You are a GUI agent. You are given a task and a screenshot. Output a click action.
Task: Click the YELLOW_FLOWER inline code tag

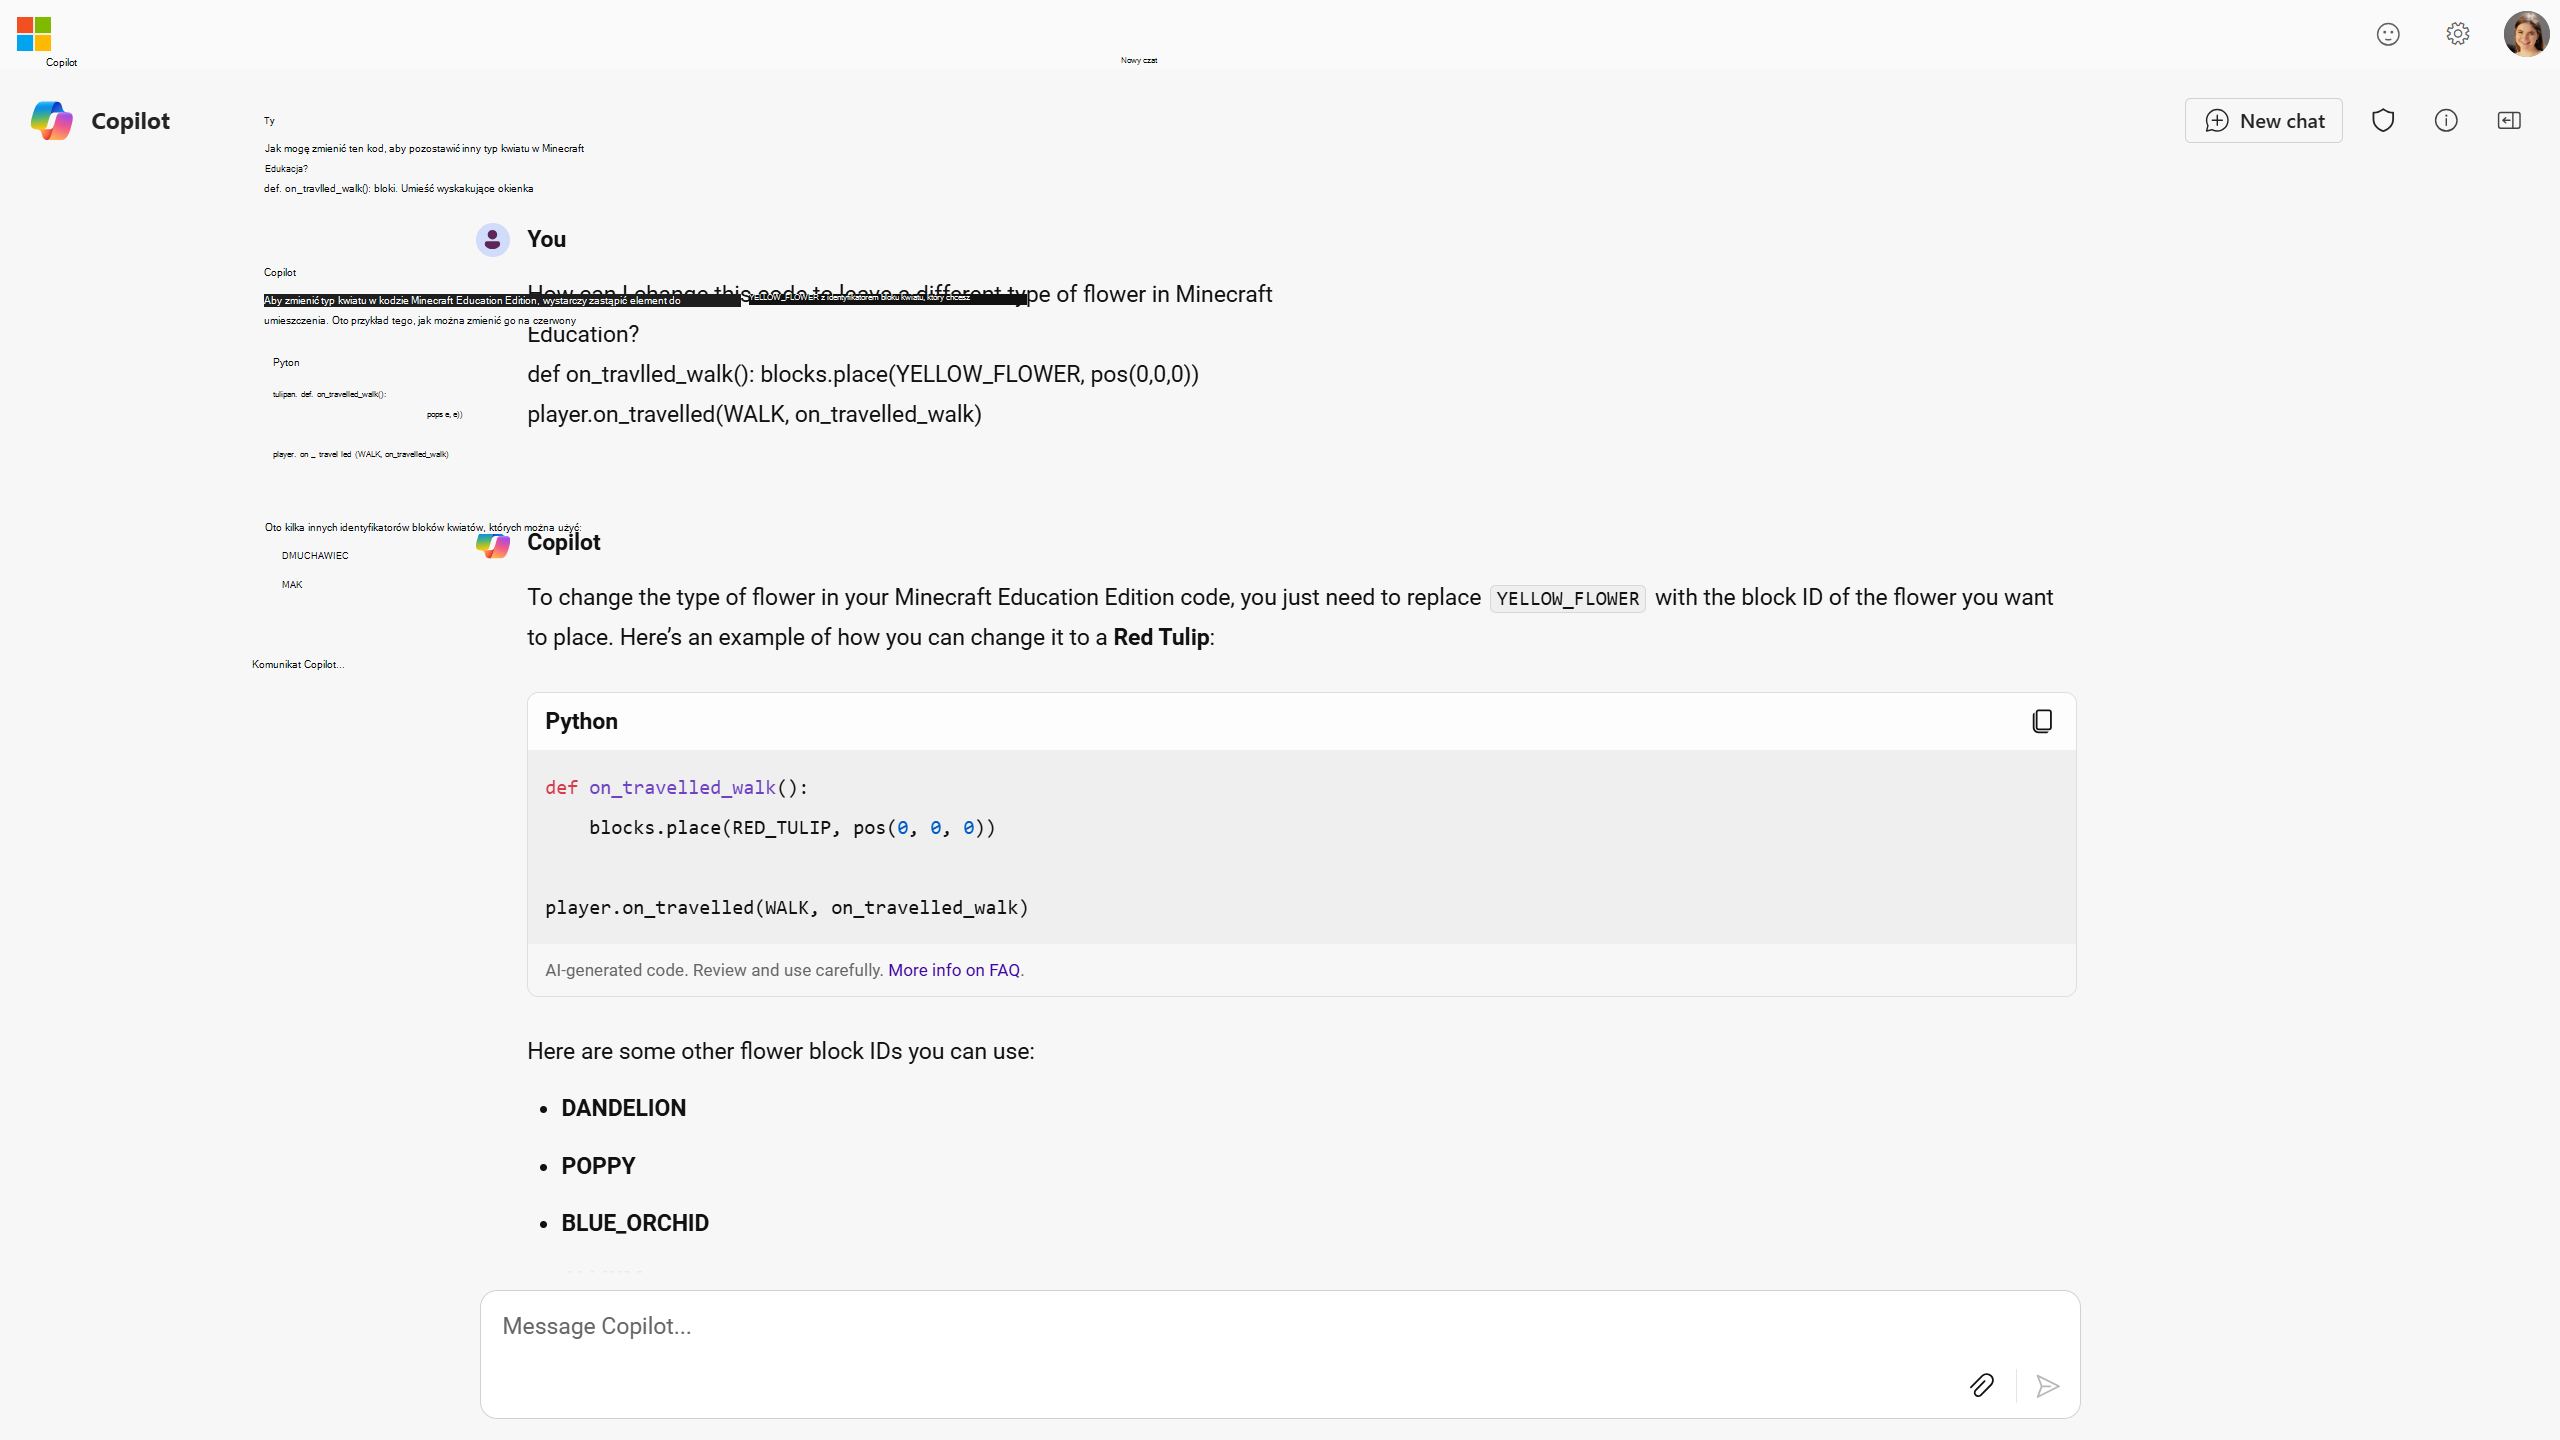coord(1567,599)
